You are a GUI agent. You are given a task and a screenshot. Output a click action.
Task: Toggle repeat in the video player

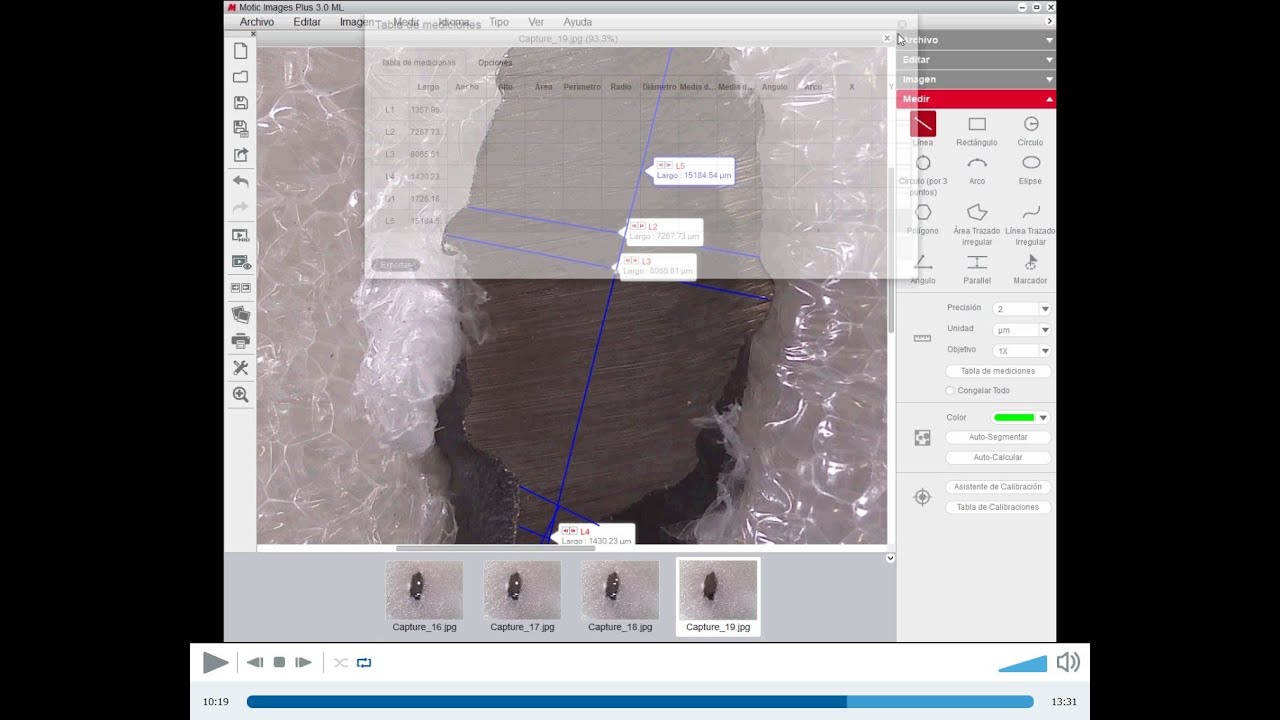coord(364,662)
